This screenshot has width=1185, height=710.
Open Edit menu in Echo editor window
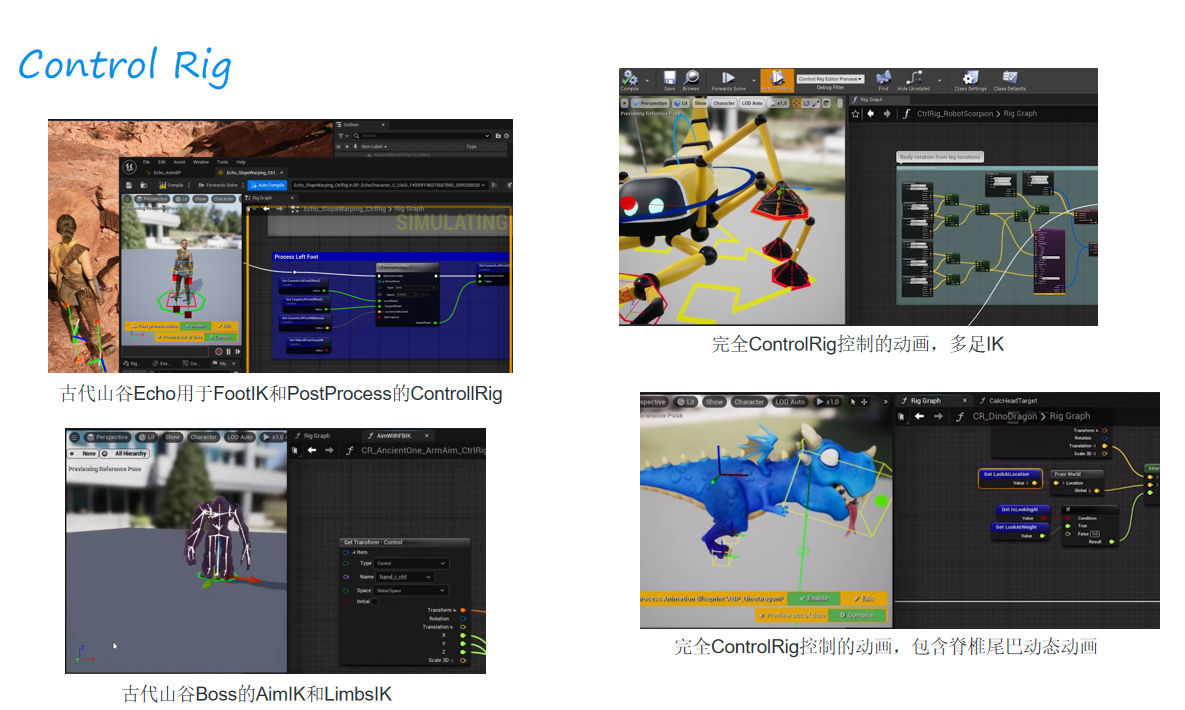click(162, 162)
